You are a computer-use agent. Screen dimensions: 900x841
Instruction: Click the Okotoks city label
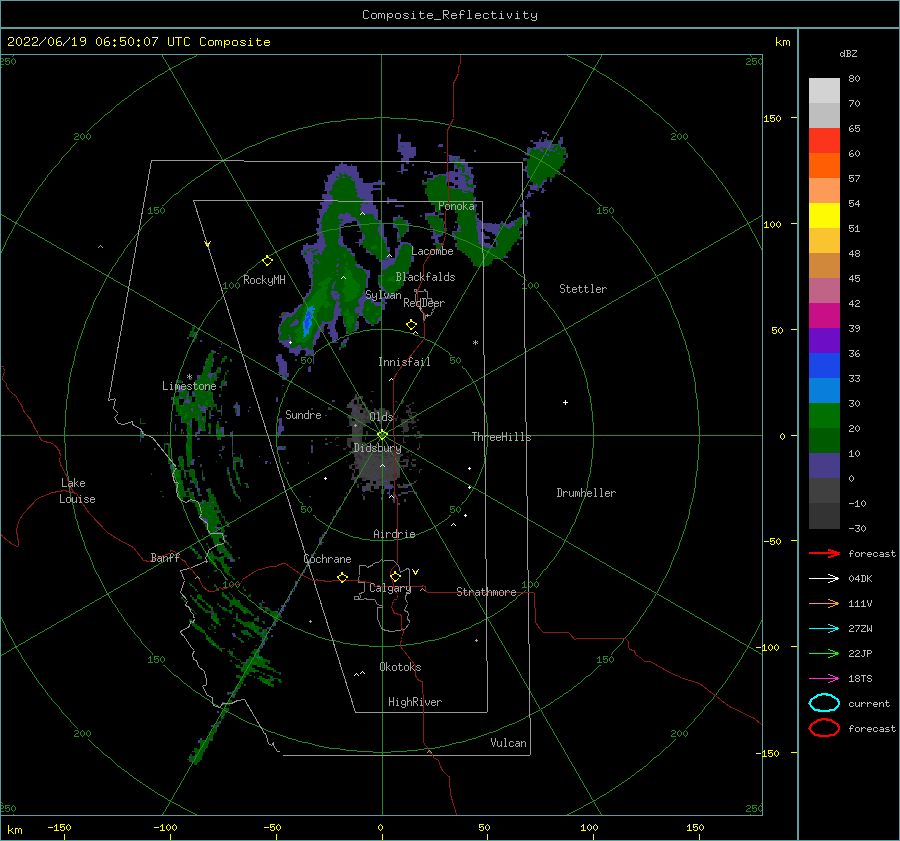pyautogui.click(x=400, y=667)
